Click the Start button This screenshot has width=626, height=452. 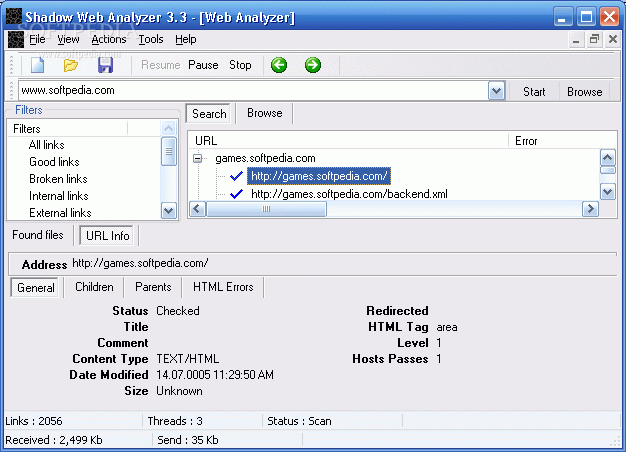(534, 92)
